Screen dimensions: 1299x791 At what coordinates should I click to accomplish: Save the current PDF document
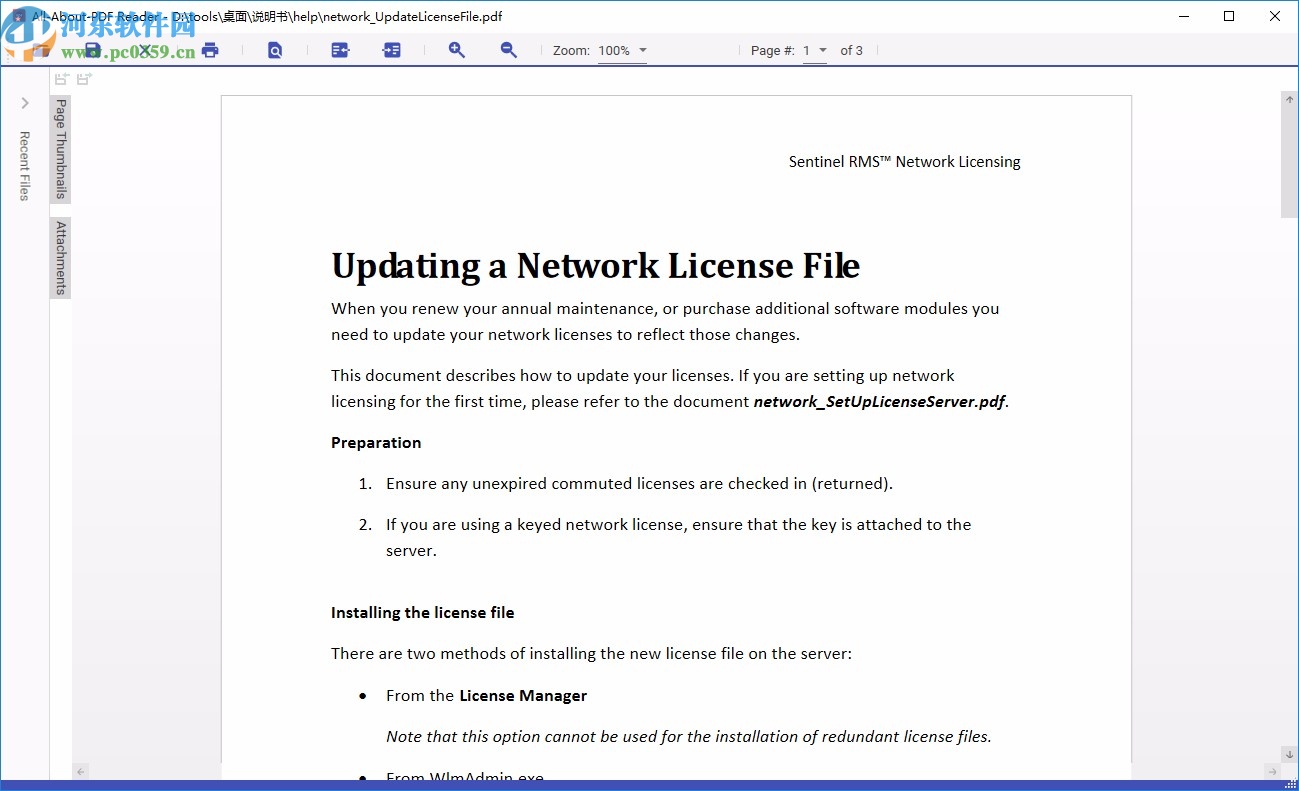point(92,50)
